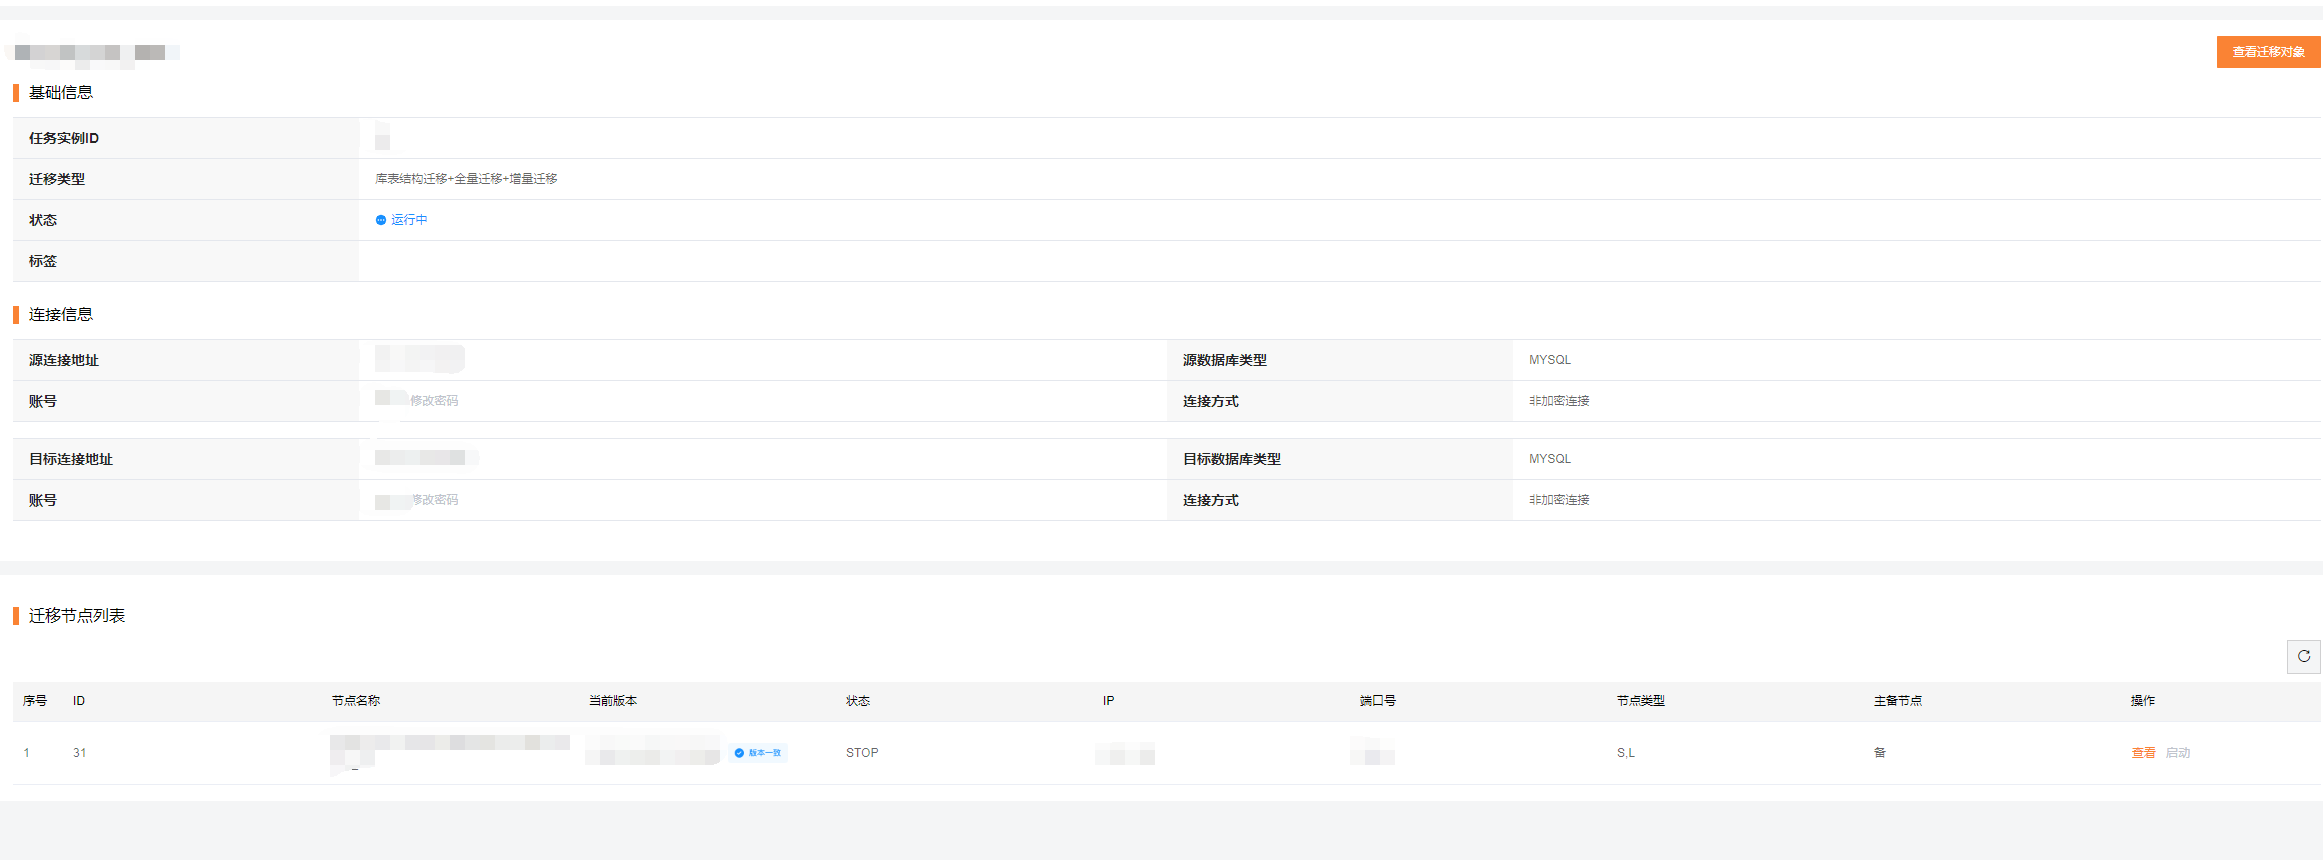Click the 主备节点 column header

click(x=1898, y=701)
